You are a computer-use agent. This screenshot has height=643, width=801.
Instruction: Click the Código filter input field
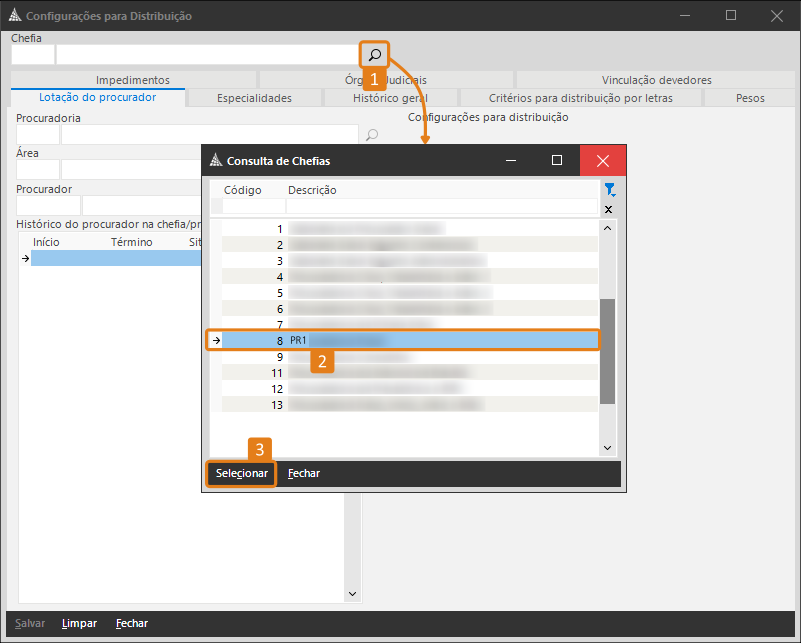(x=253, y=207)
